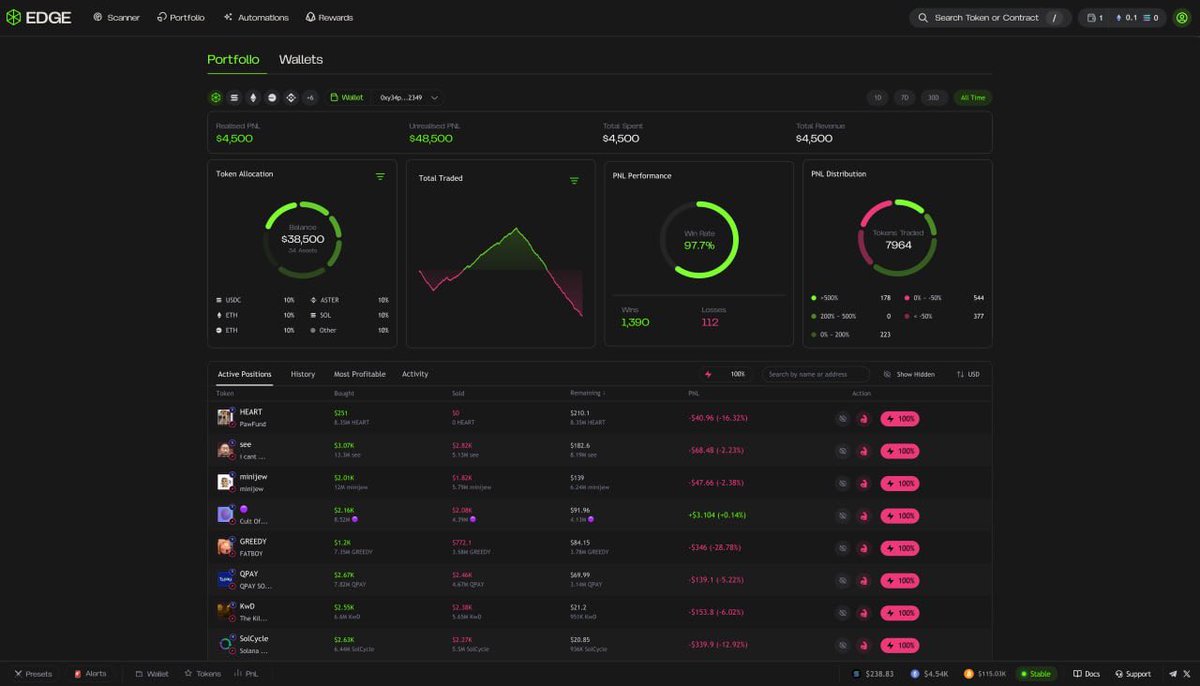Viewport: 1200px width, 686px height.
Task: Expand the +6 chains filter
Action: pos(310,97)
